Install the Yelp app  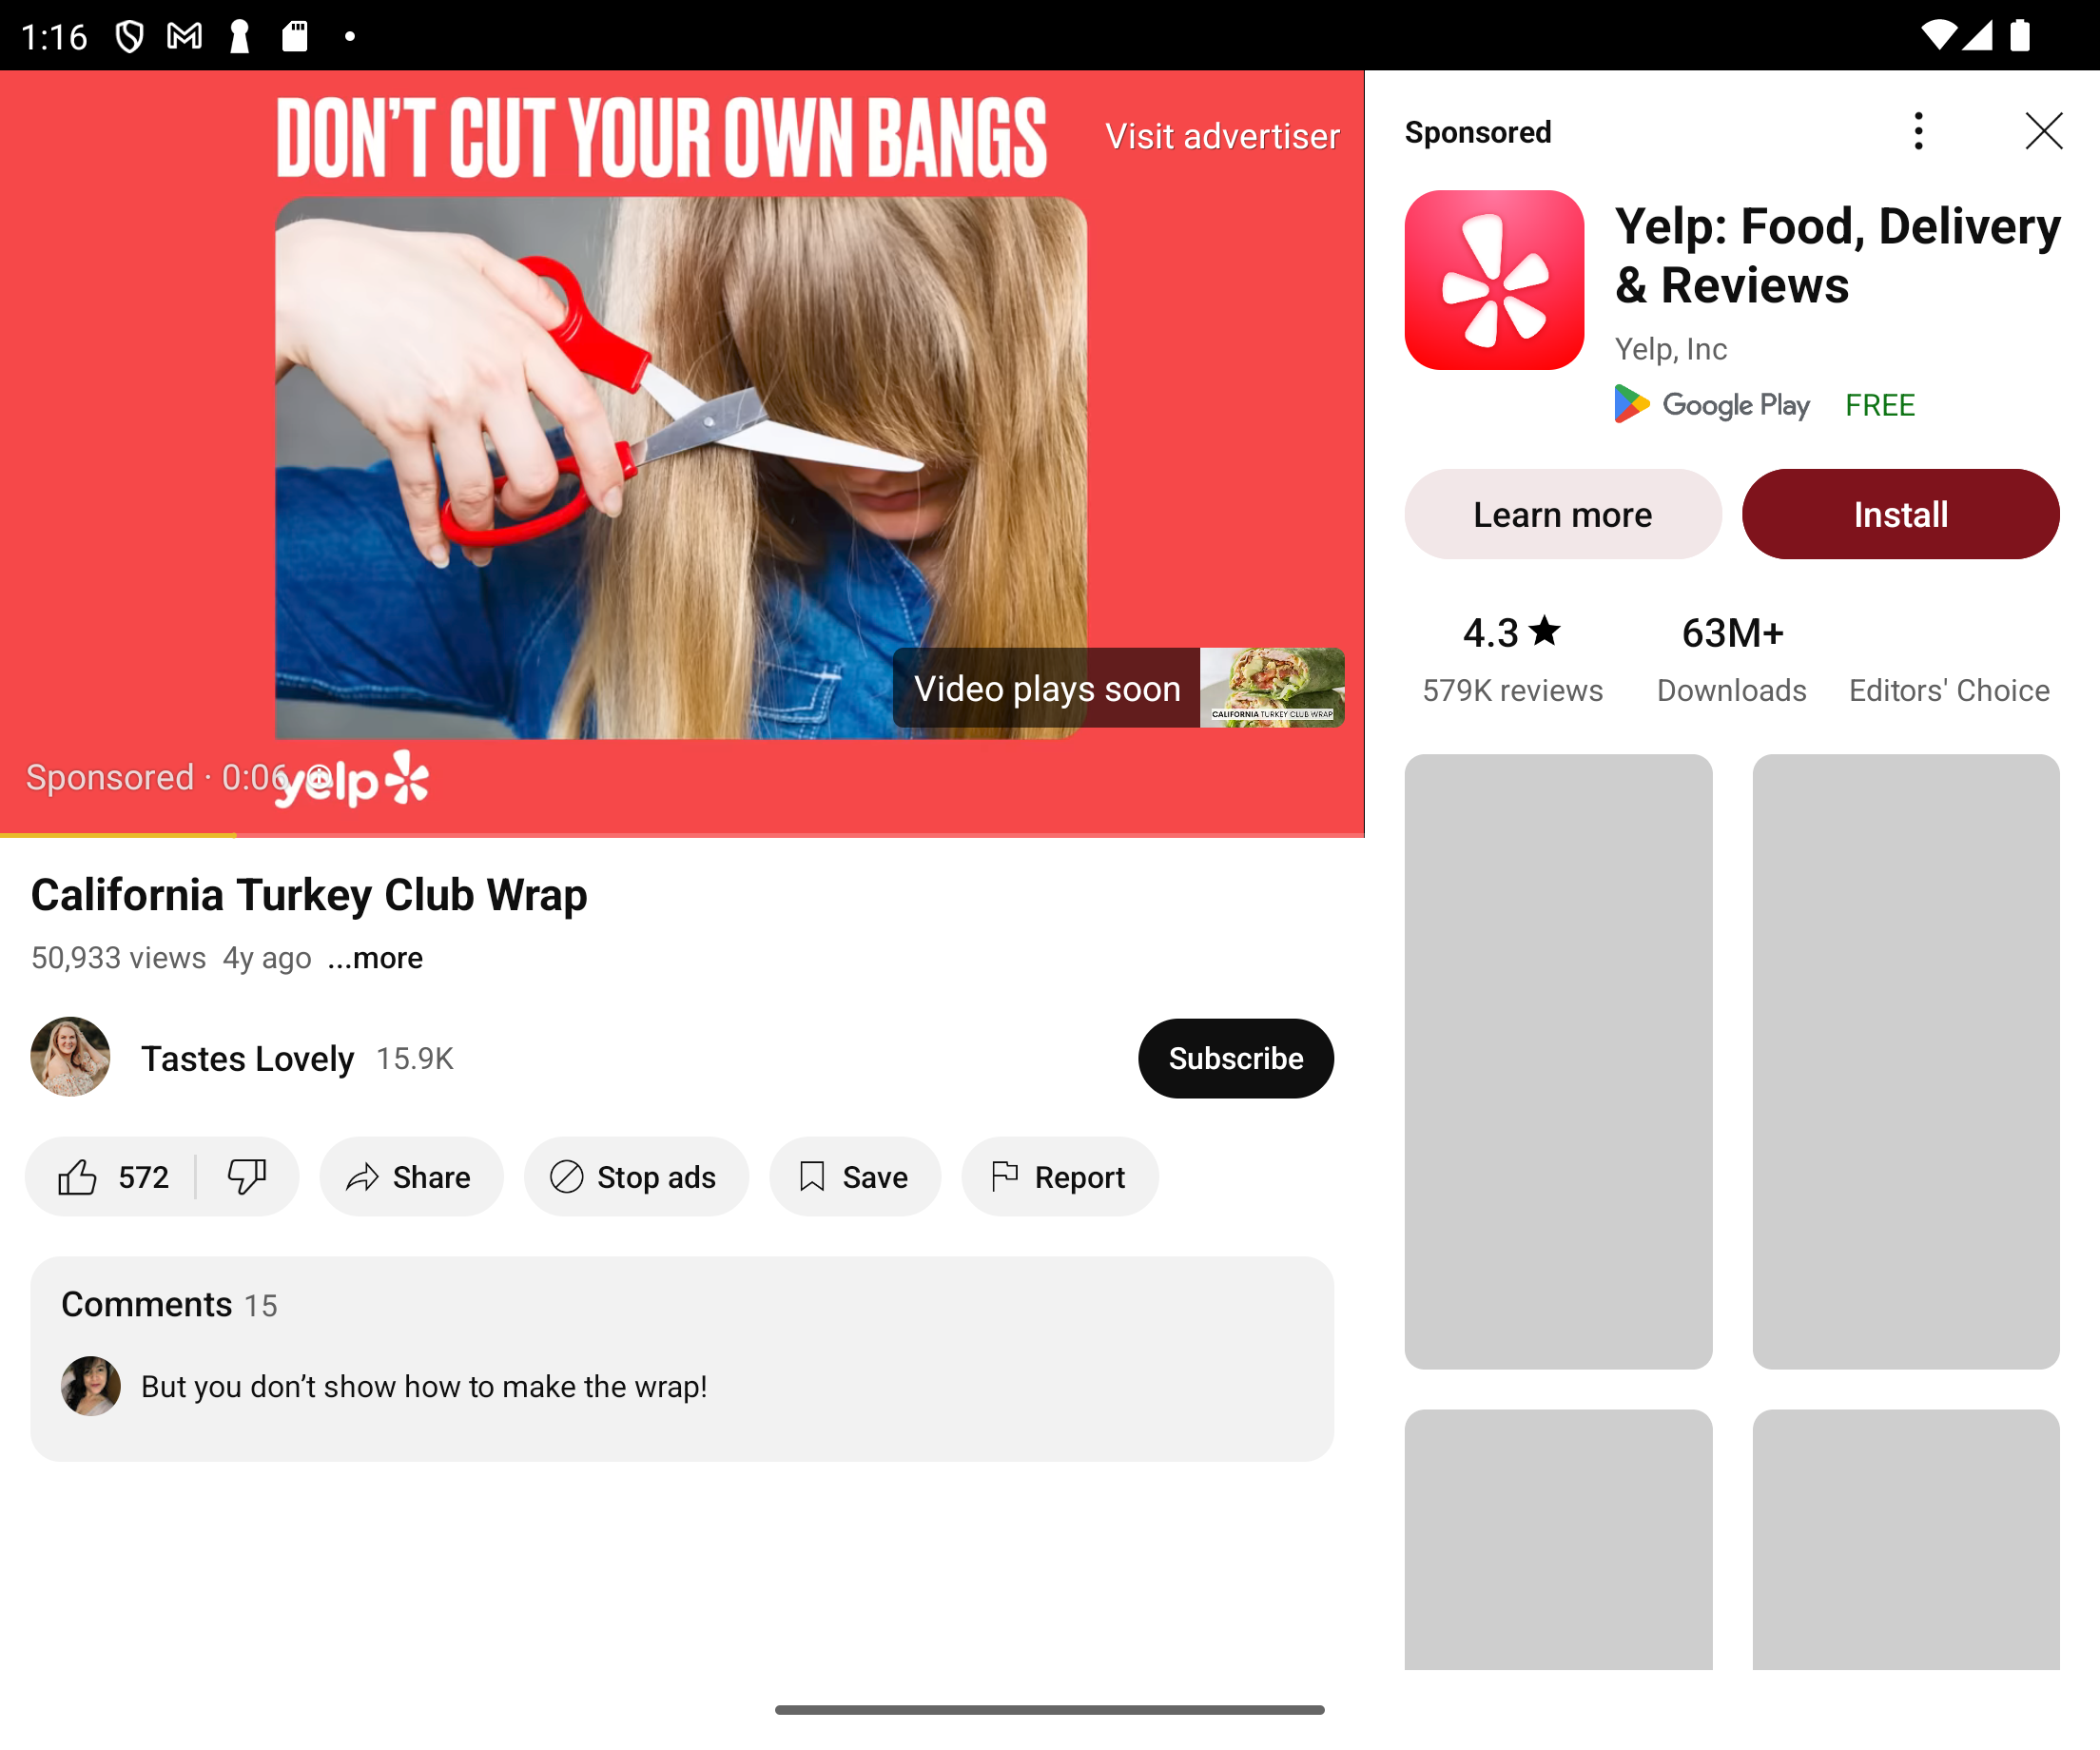point(1900,514)
